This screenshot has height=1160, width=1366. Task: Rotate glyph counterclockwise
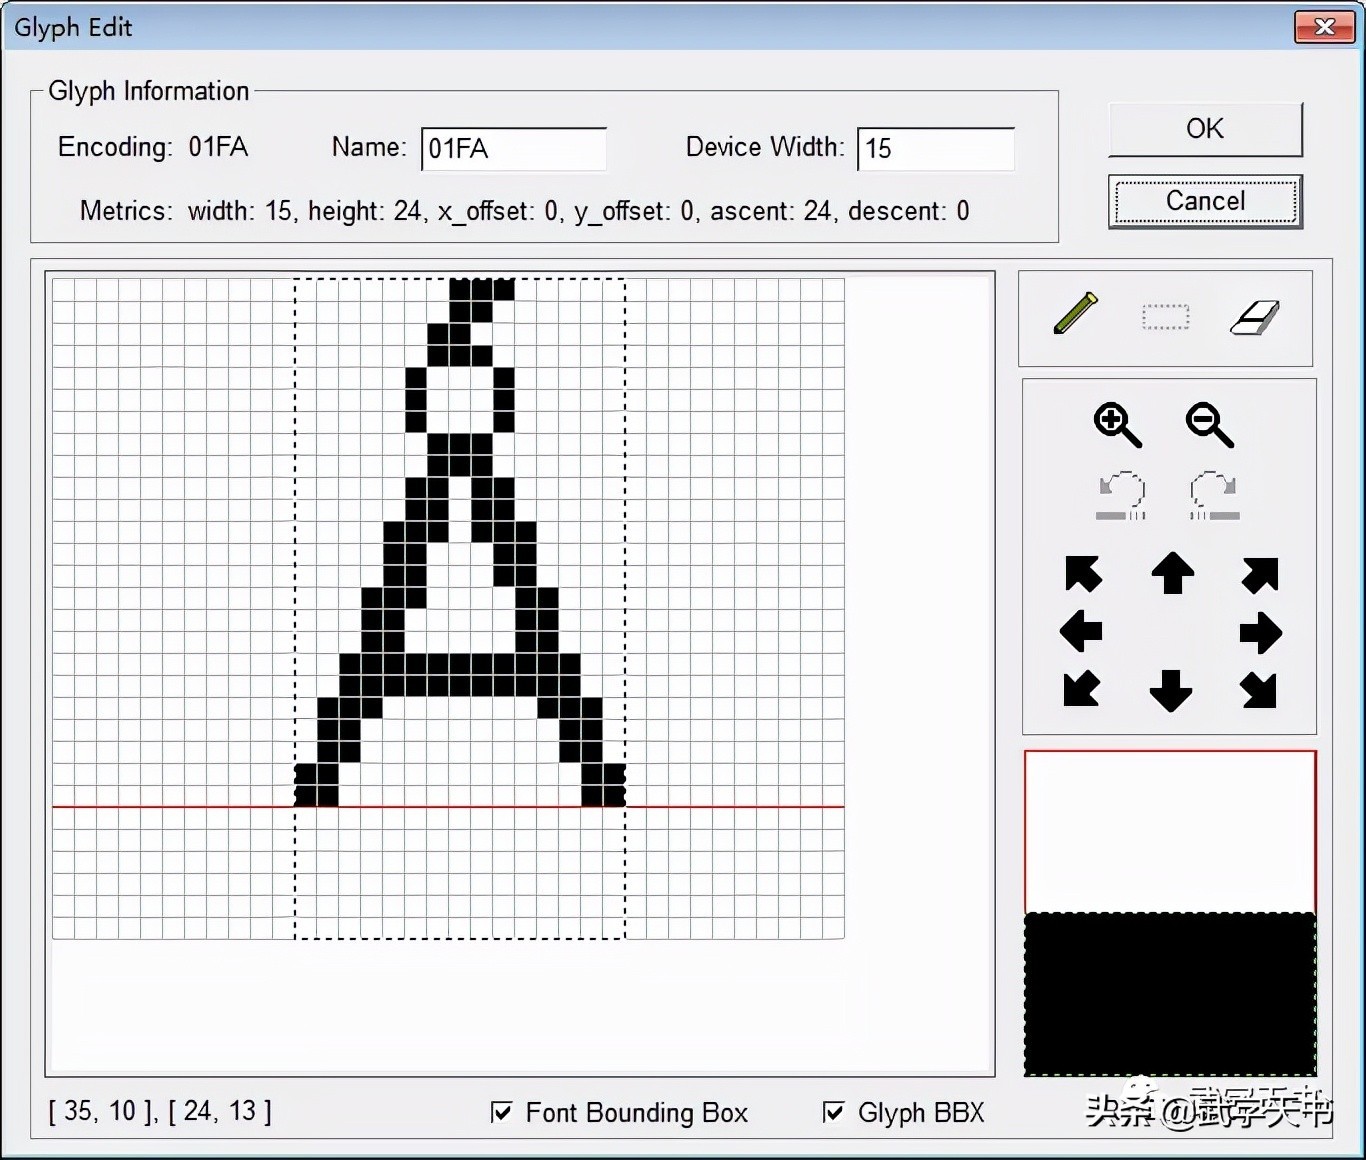[1121, 496]
